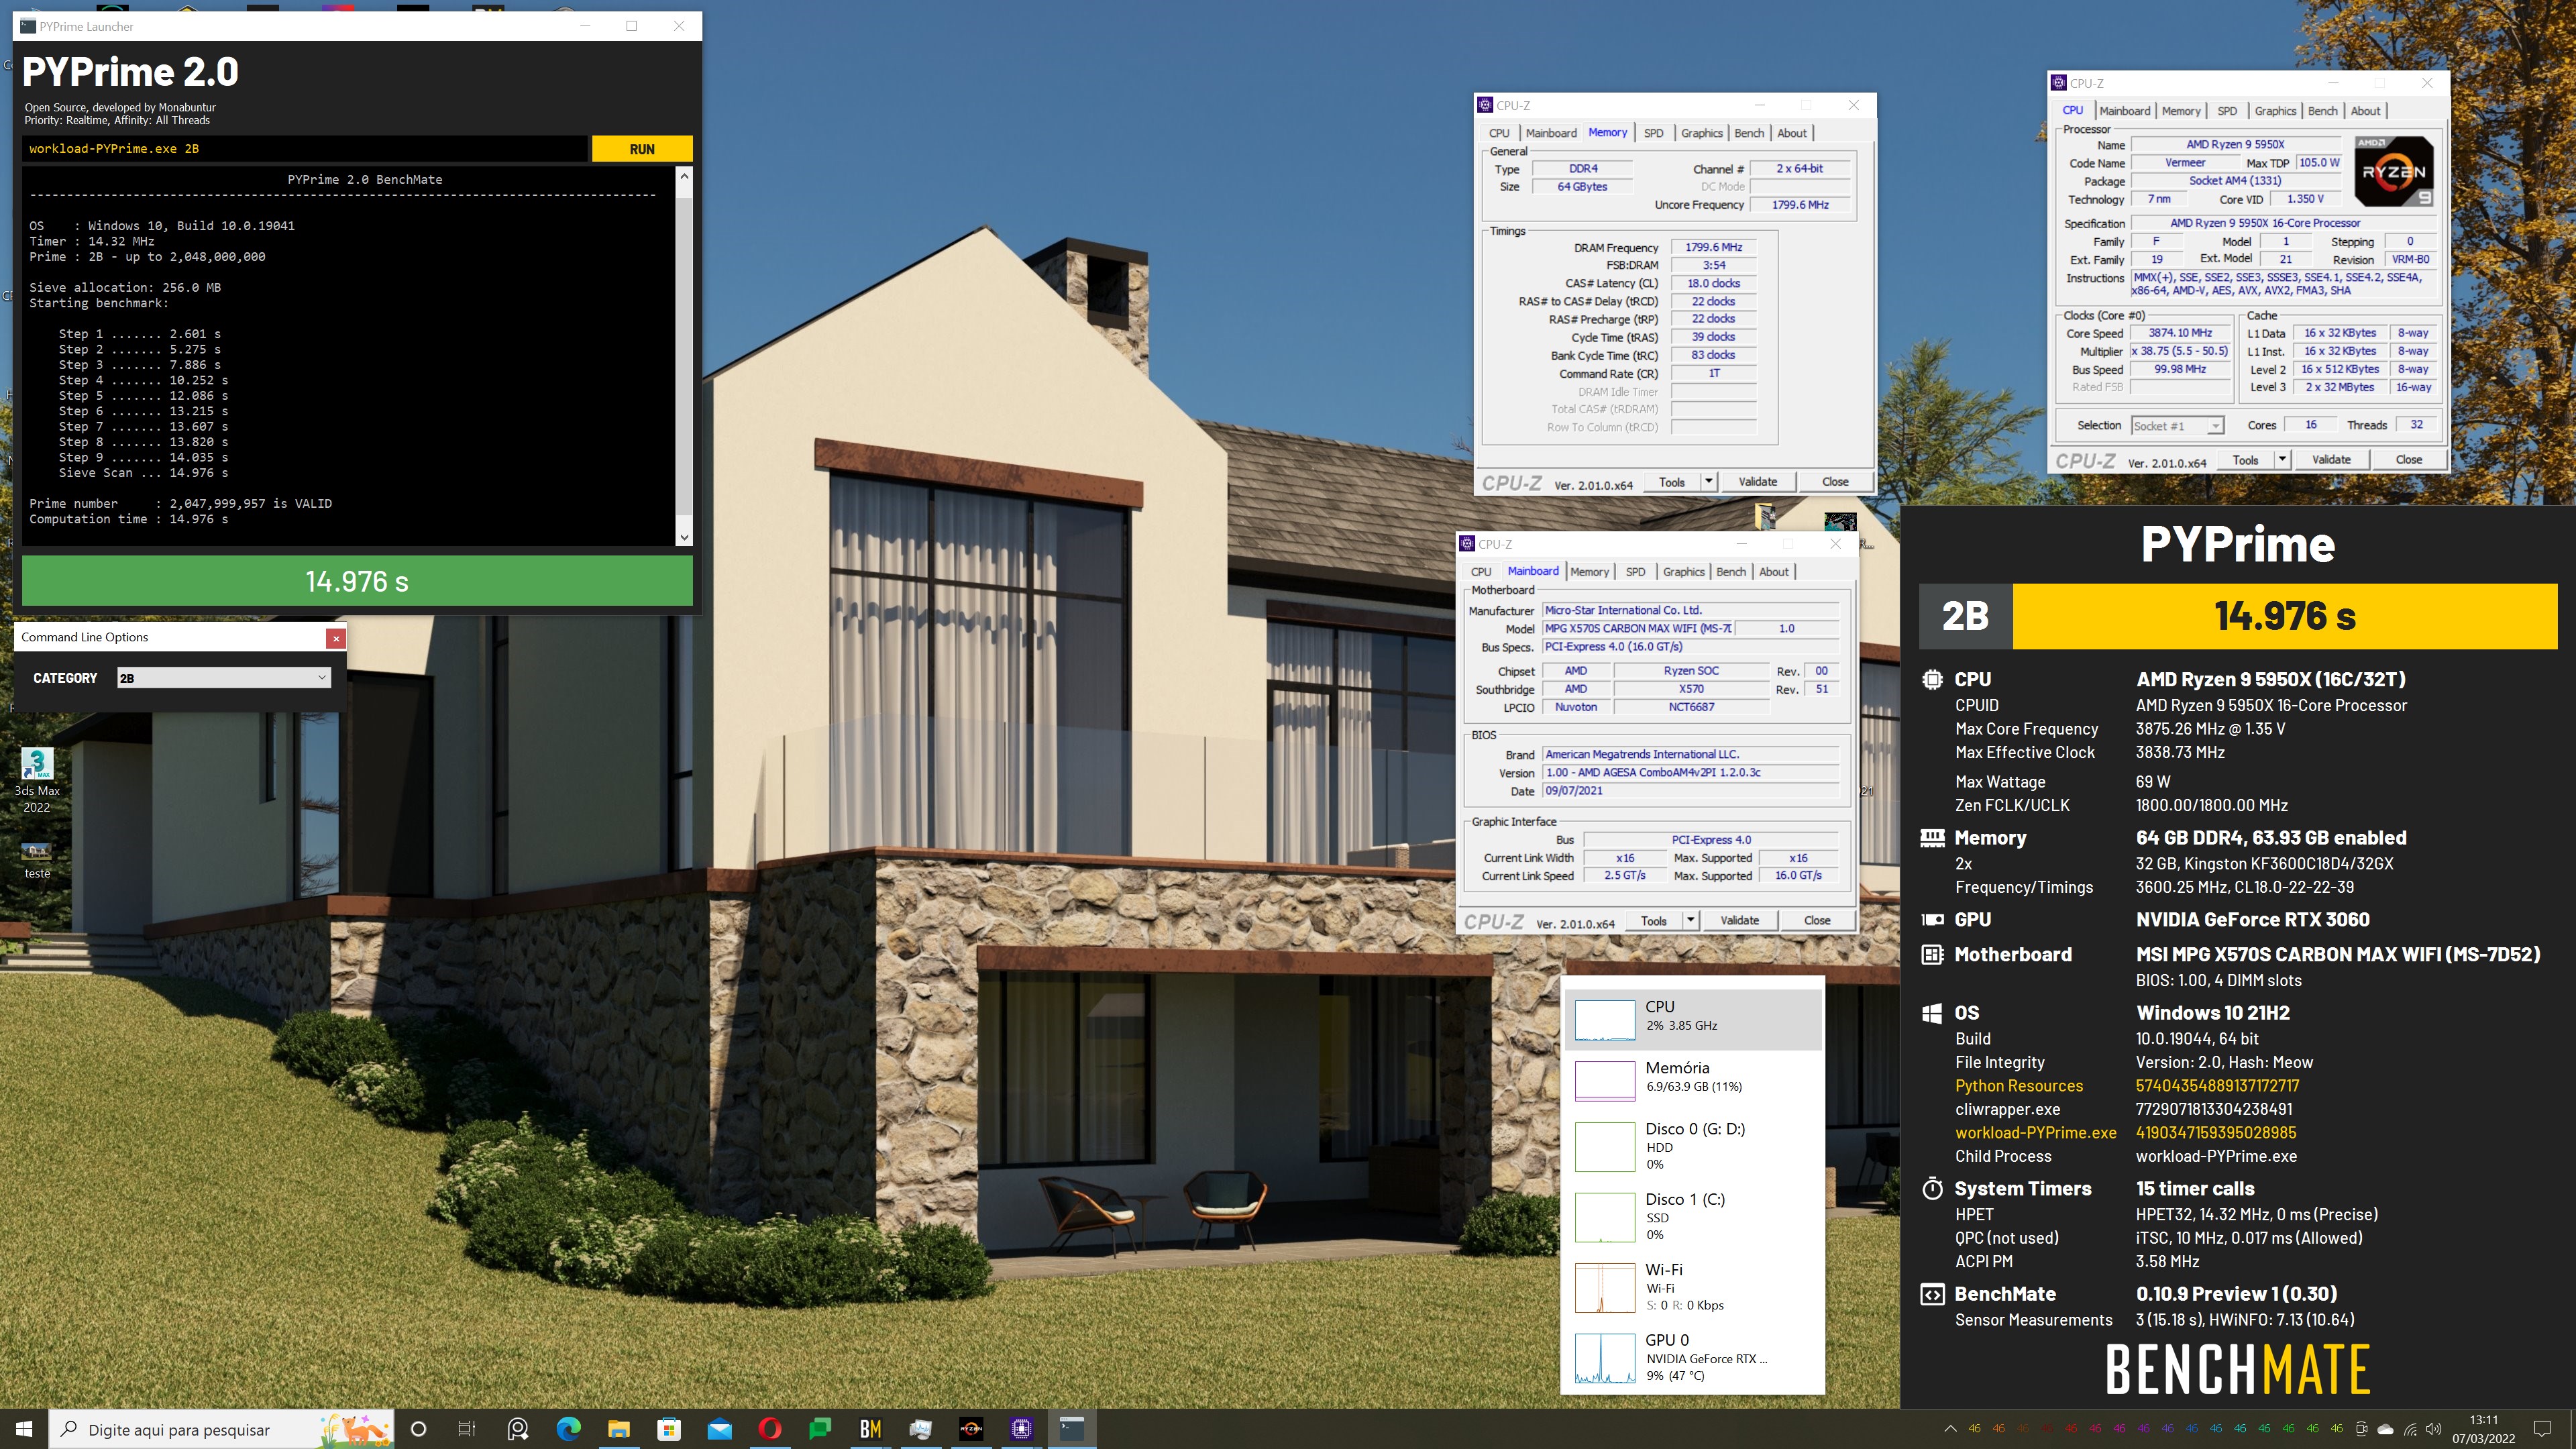Image resolution: width=2576 pixels, height=1449 pixels.
Task: Click the Ryzen logo in CPU-Z CPU window
Action: pos(2393,172)
